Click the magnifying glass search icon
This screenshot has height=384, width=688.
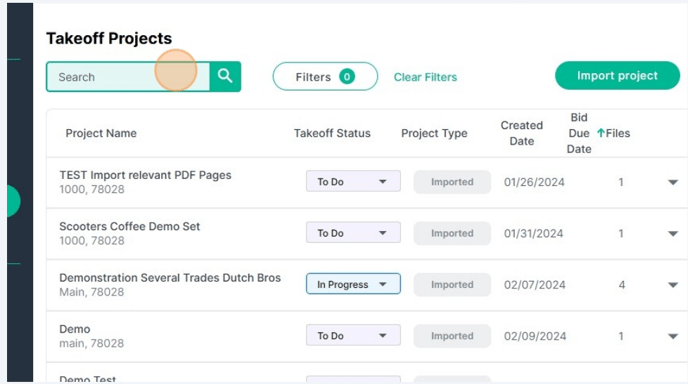click(225, 76)
